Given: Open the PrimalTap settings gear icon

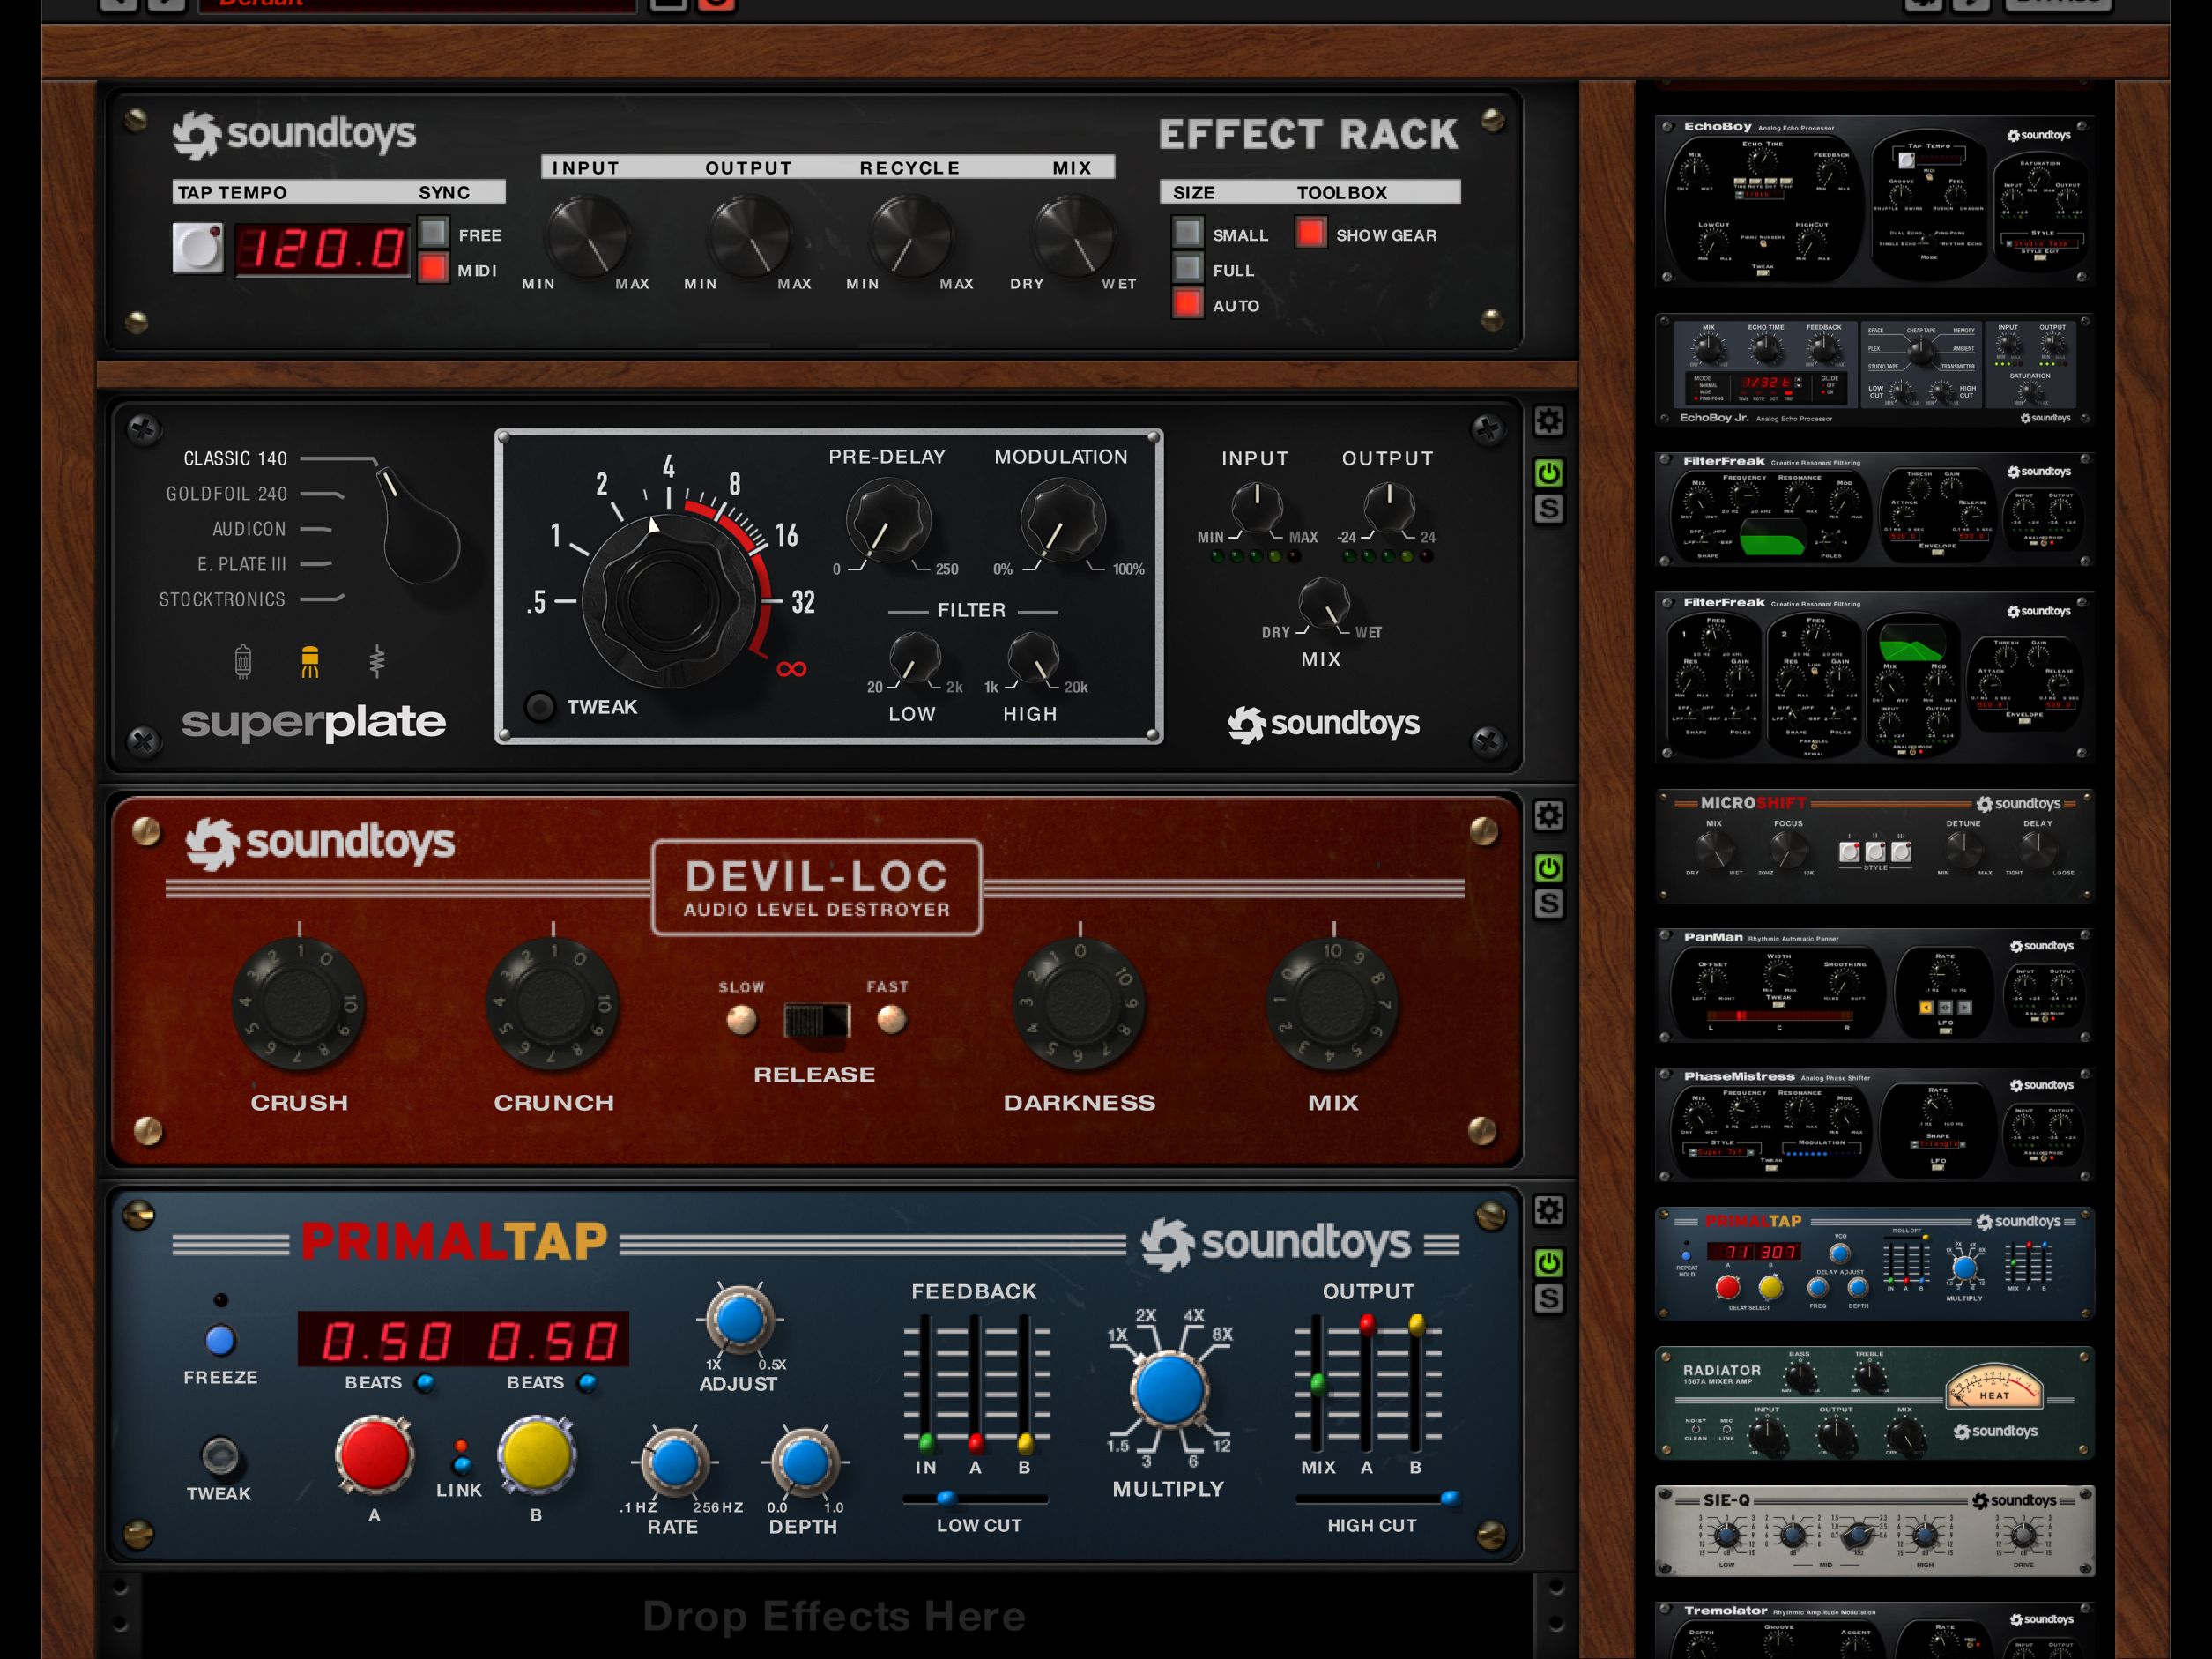Looking at the screenshot, I should [x=1548, y=1210].
